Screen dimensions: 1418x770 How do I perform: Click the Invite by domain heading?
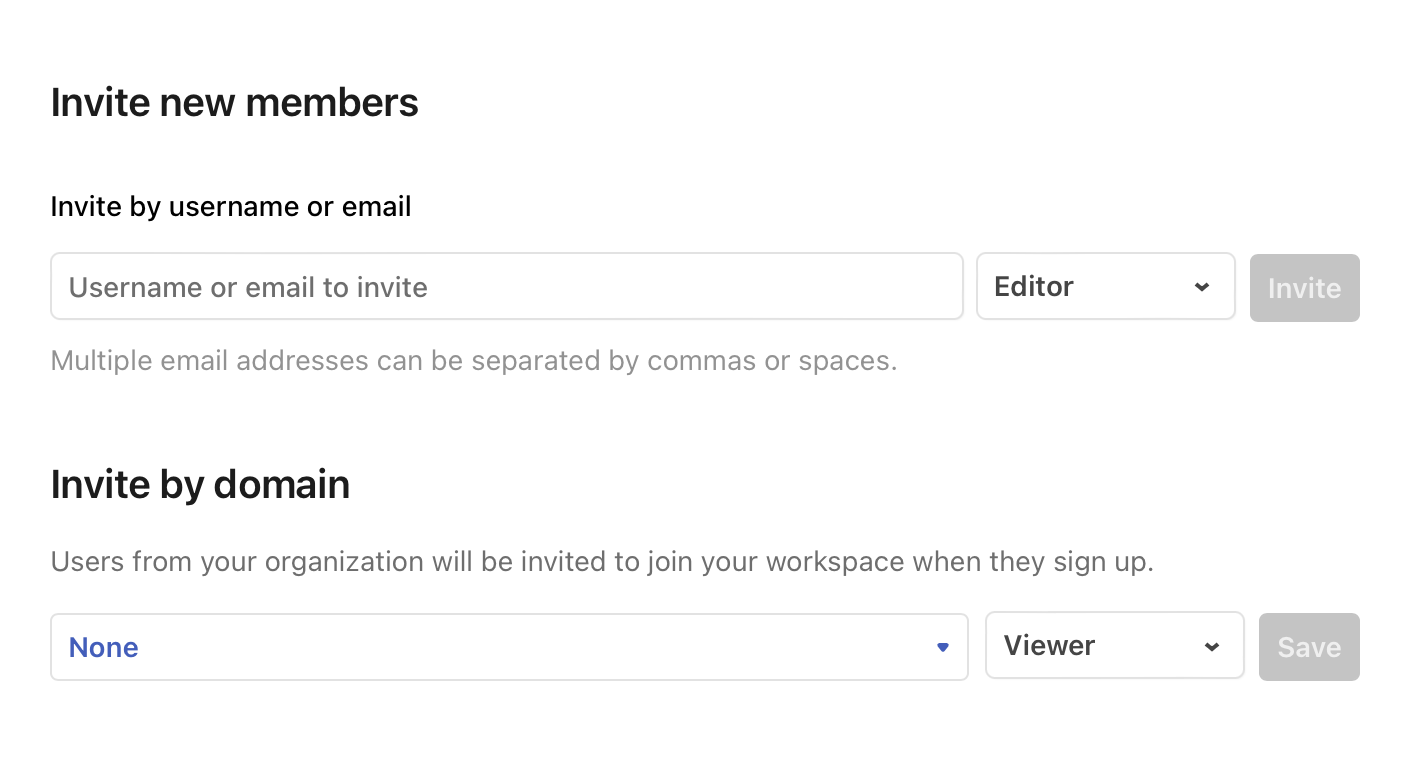point(200,484)
